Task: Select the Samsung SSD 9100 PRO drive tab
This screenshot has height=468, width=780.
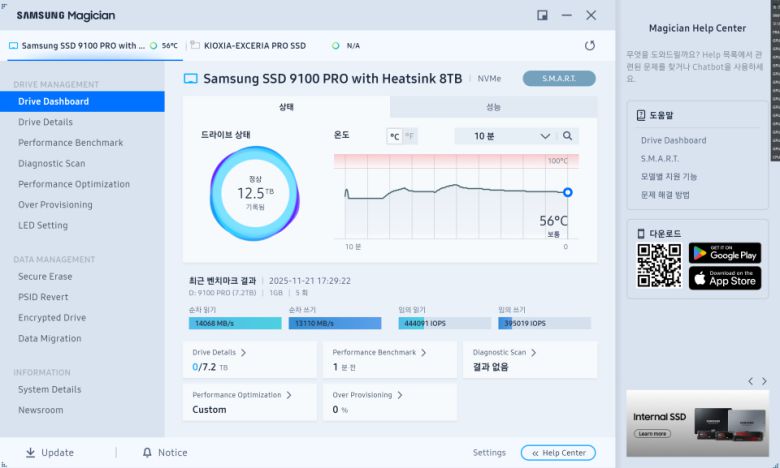Action: 94,46
